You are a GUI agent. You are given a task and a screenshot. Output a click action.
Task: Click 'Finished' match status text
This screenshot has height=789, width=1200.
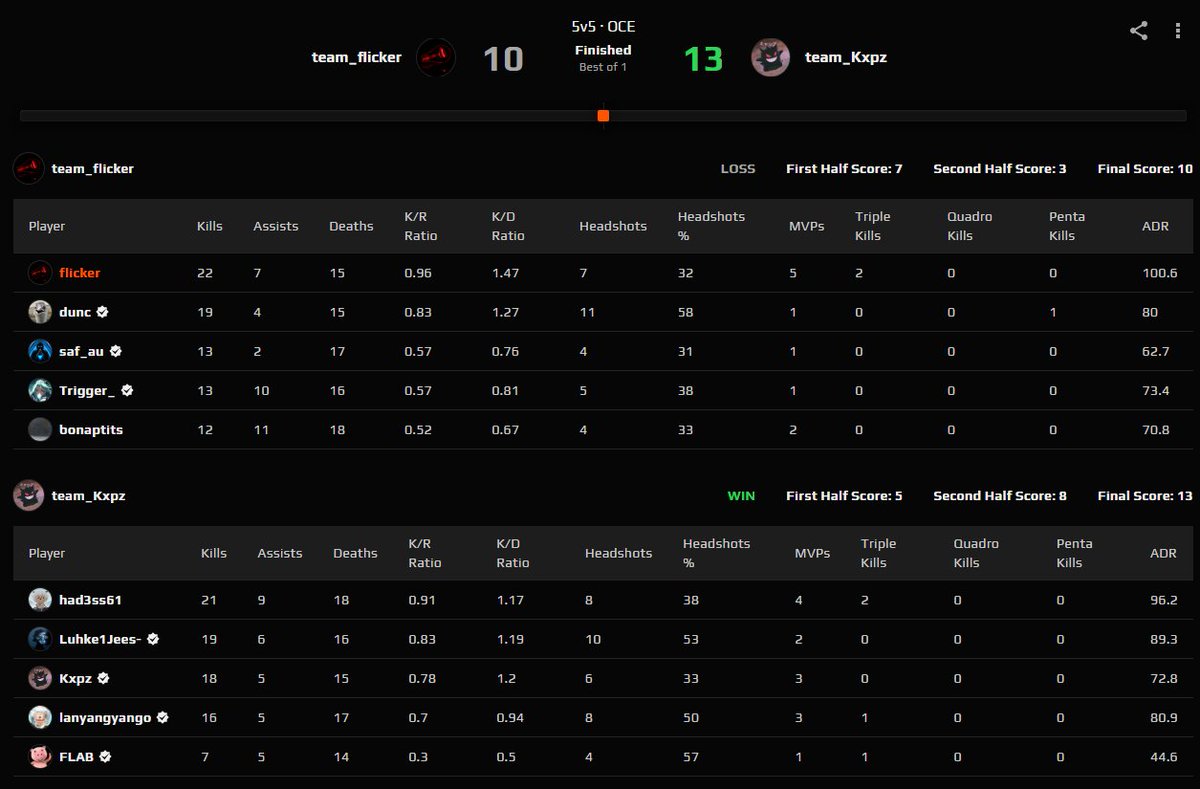[x=603, y=50]
